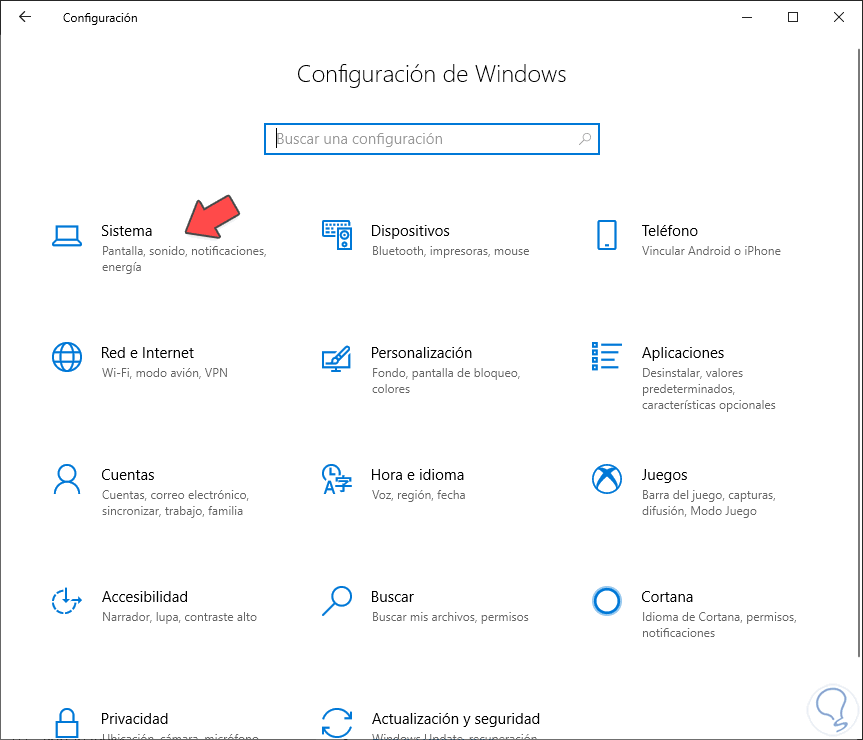Click the Buscar magnifier category icon
This screenshot has height=740, width=863.
coord(336,600)
